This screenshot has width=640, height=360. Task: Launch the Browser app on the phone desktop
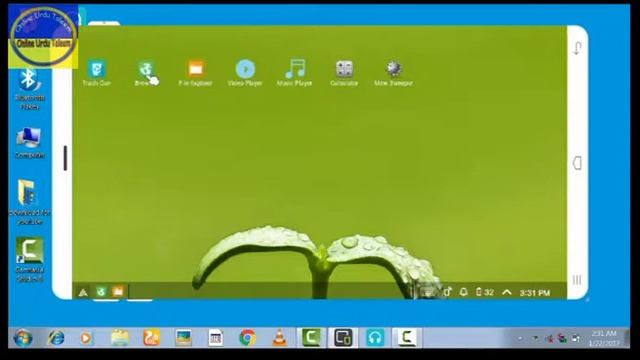pos(146,73)
